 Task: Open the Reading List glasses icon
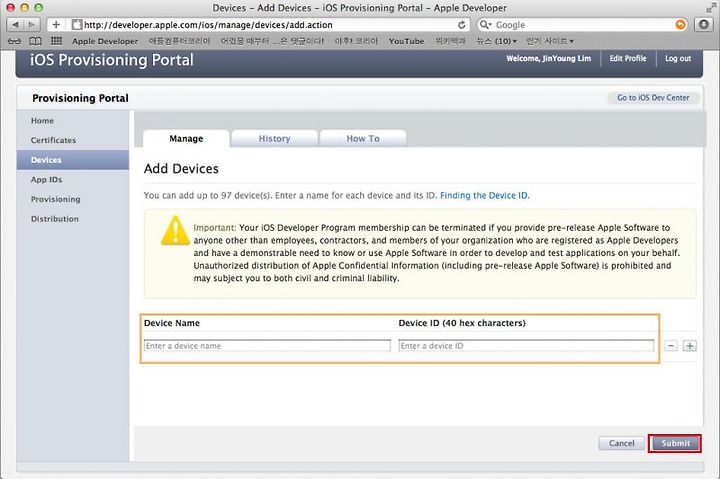point(15,41)
